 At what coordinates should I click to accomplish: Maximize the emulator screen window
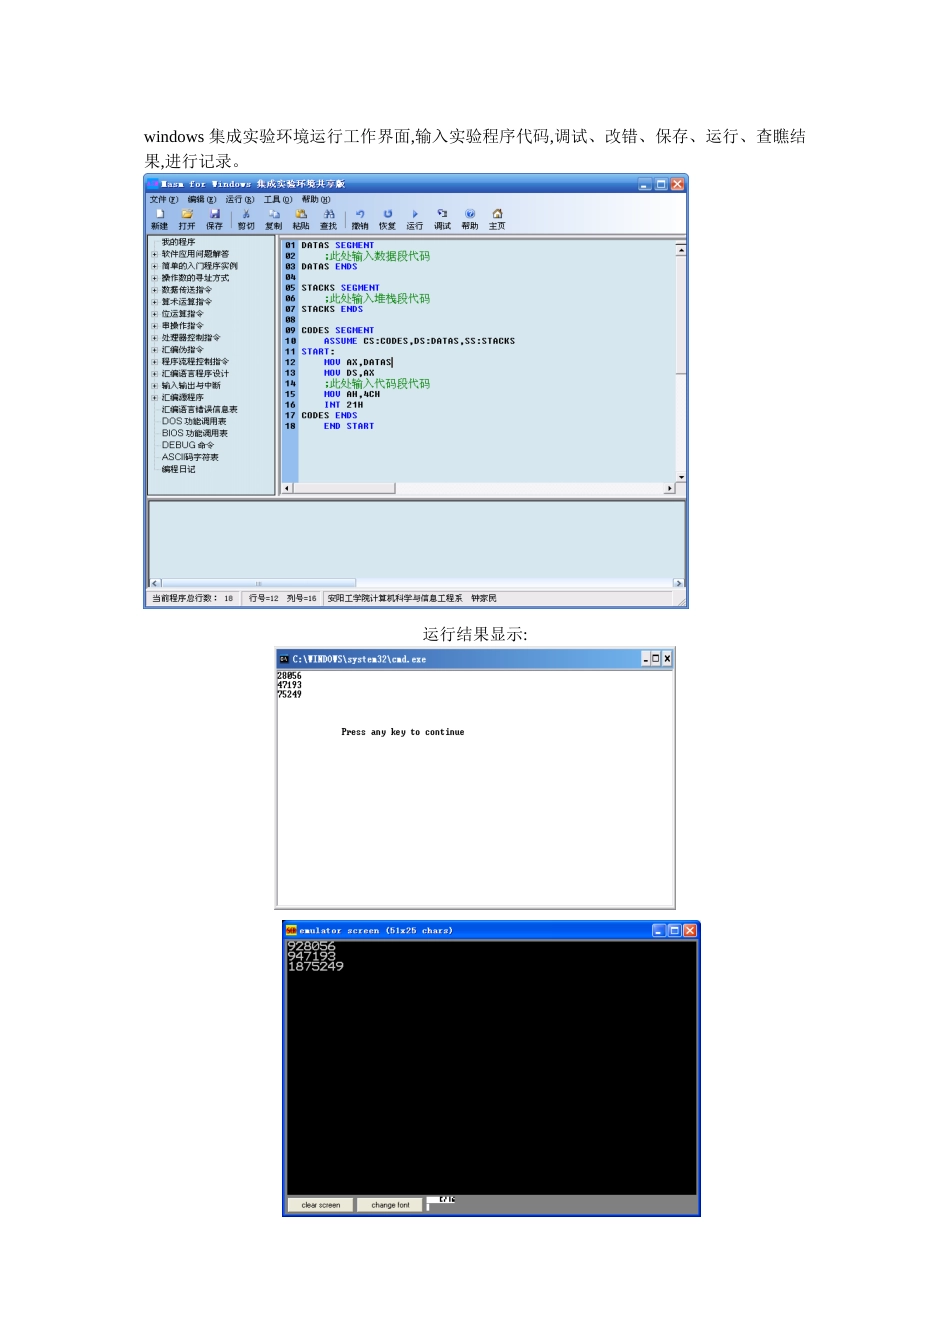pos(675,931)
